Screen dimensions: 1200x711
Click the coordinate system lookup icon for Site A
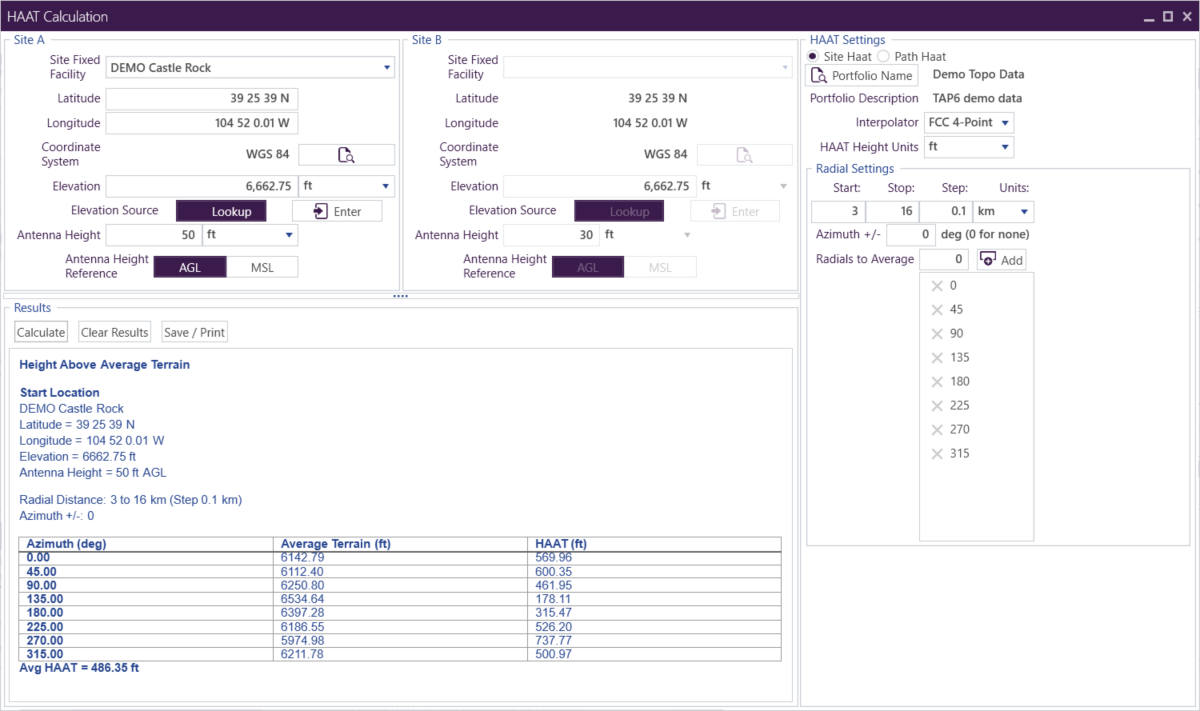point(346,155)
